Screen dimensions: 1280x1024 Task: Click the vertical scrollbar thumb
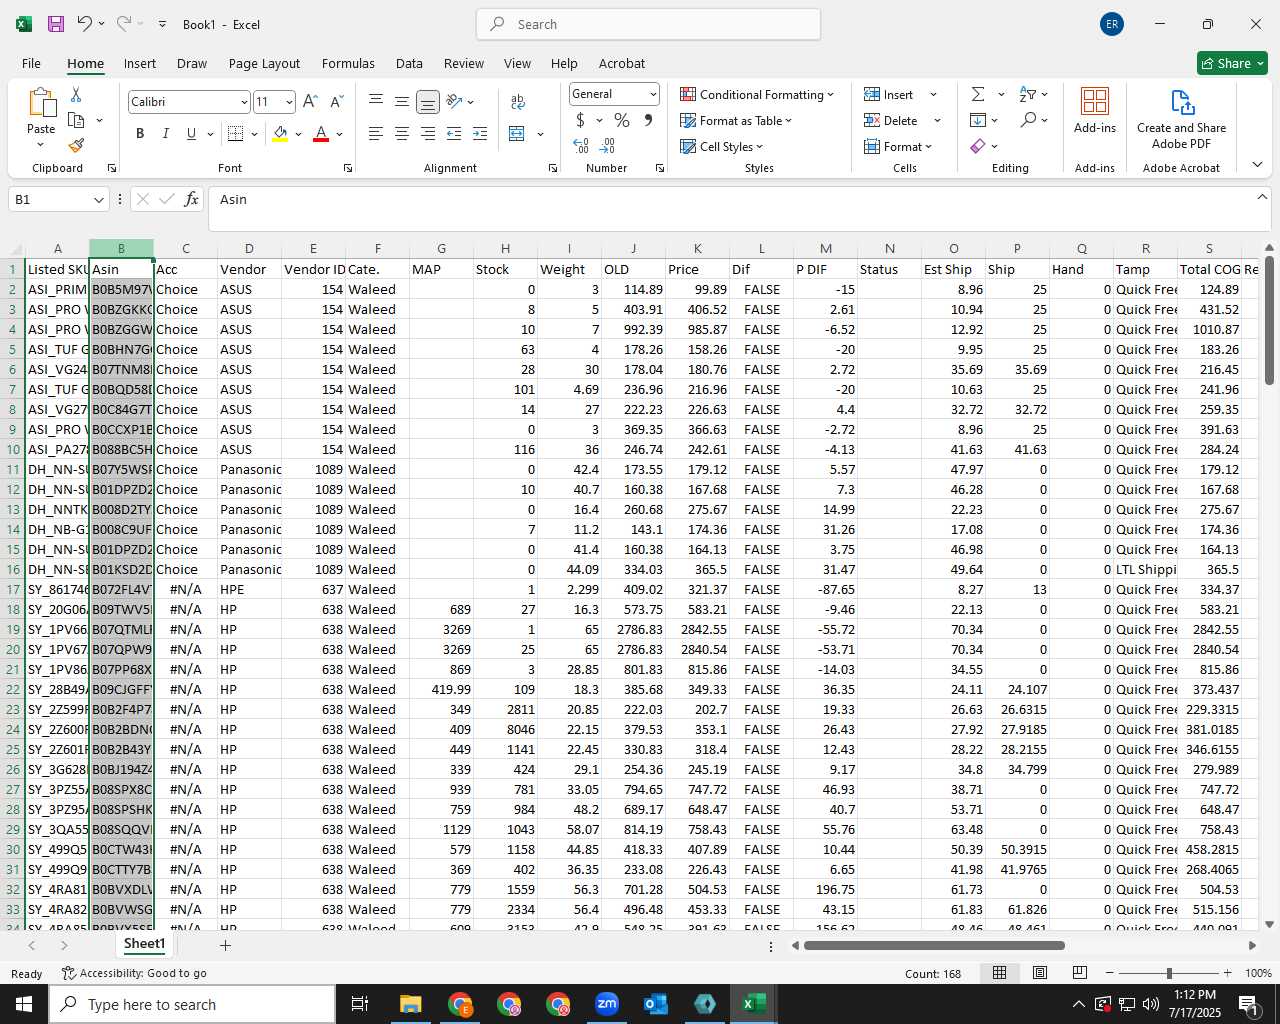pyautogui.click(x=1269, y=320)
